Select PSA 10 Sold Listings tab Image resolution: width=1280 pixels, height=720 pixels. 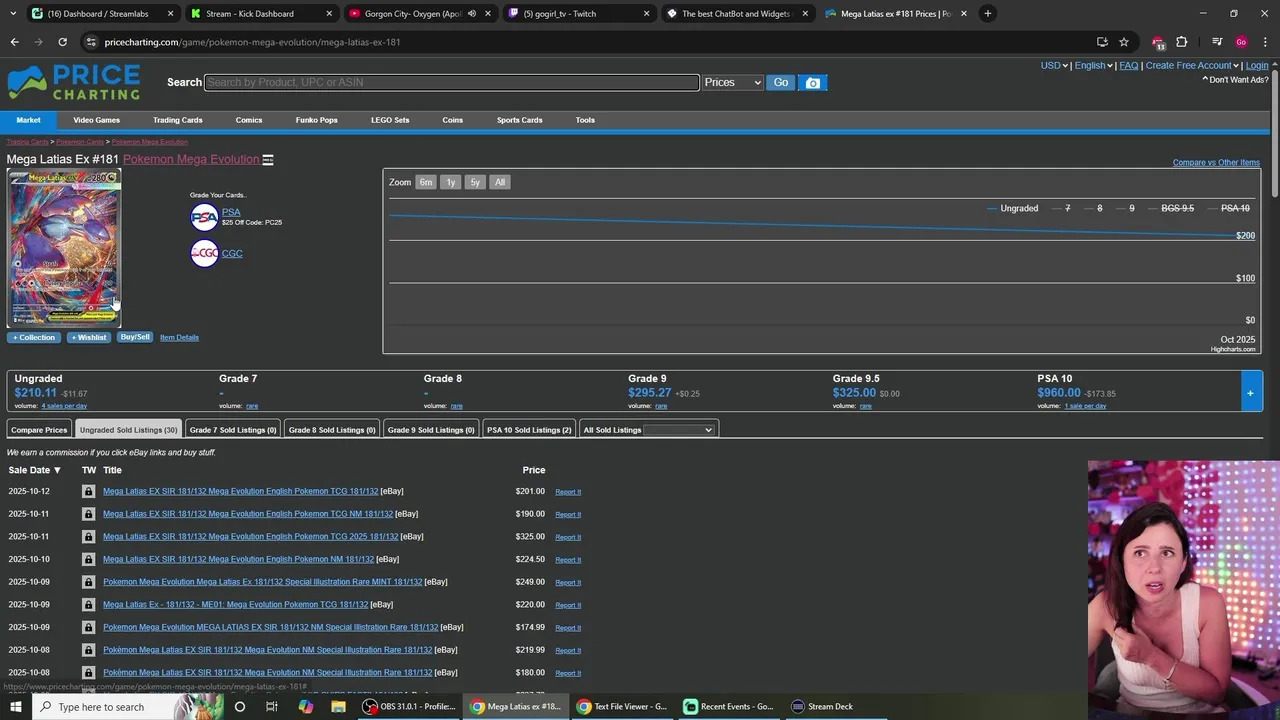529,430
